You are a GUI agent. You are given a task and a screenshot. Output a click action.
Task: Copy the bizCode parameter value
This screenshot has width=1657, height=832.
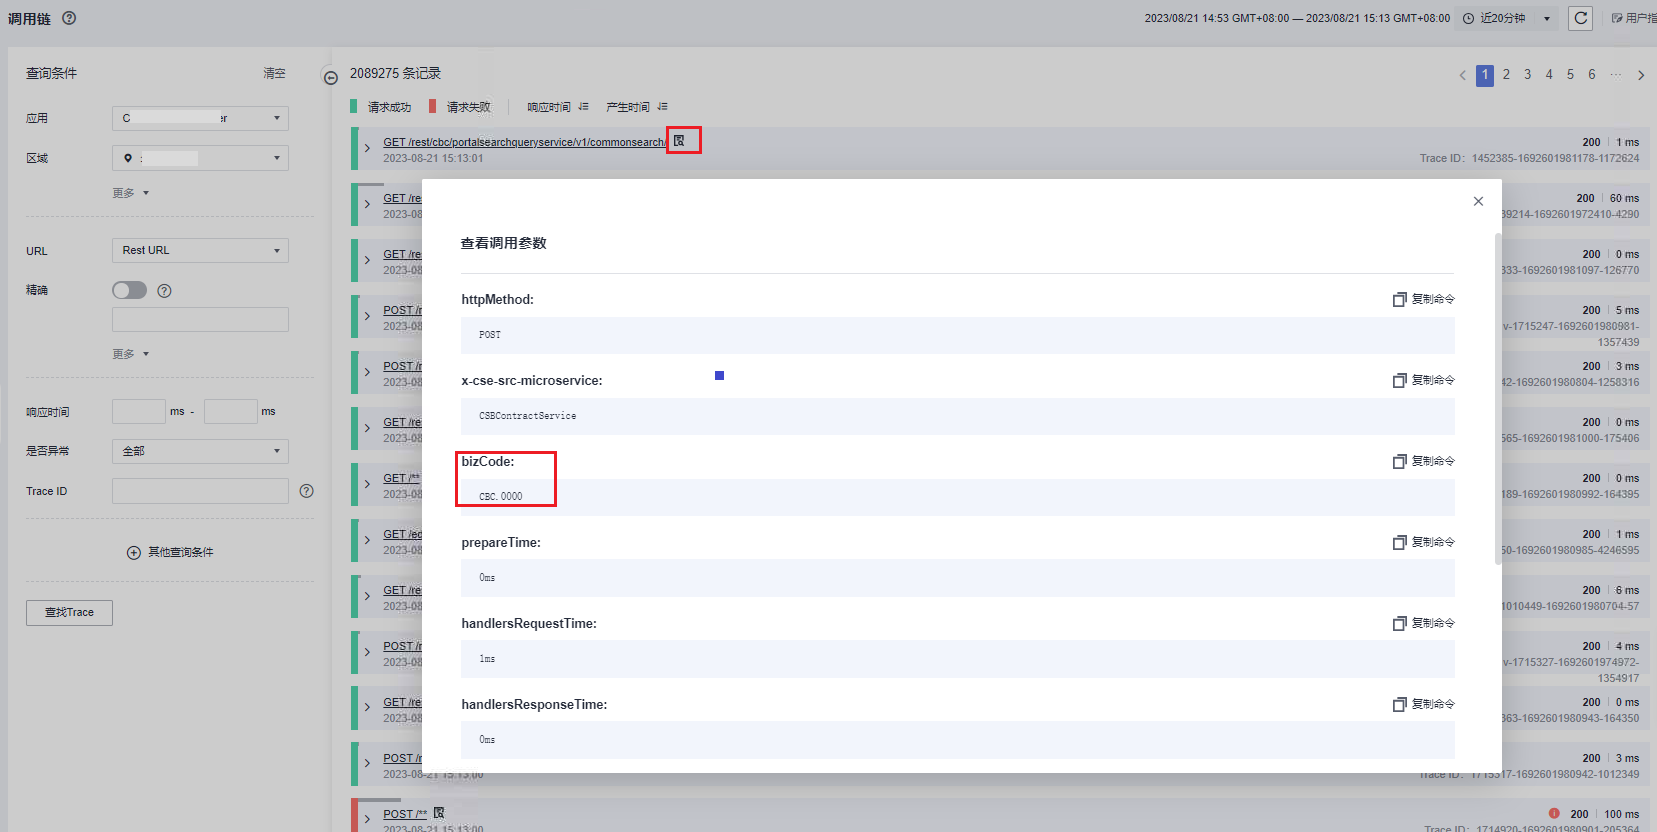point(1423,461)
